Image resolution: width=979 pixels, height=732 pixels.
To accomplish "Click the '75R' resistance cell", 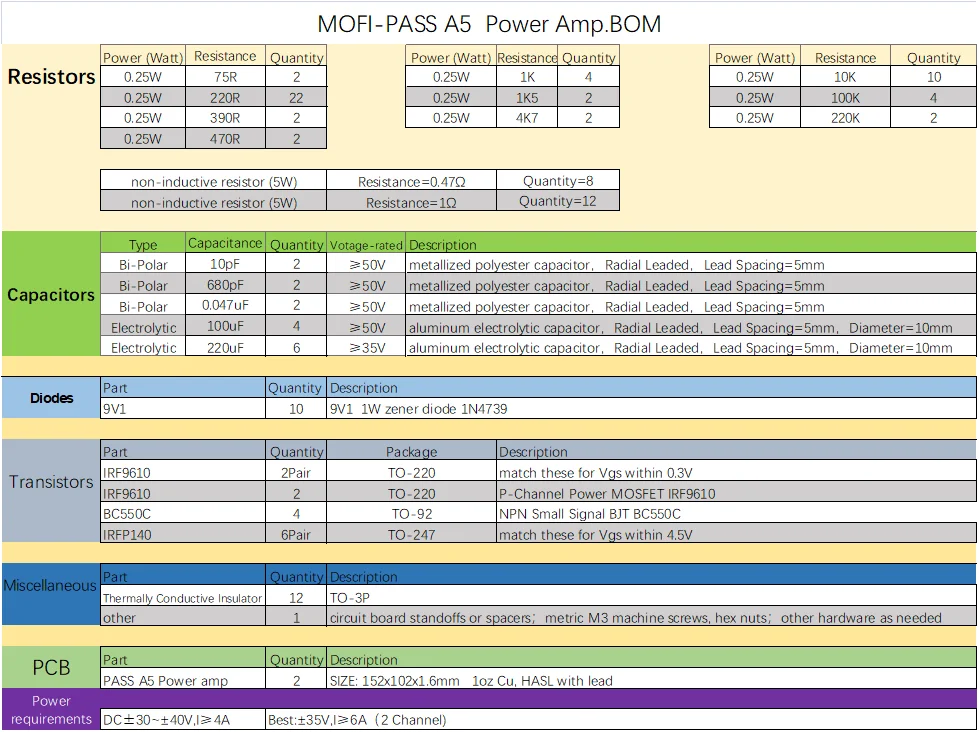I will (x=225, y=77).
